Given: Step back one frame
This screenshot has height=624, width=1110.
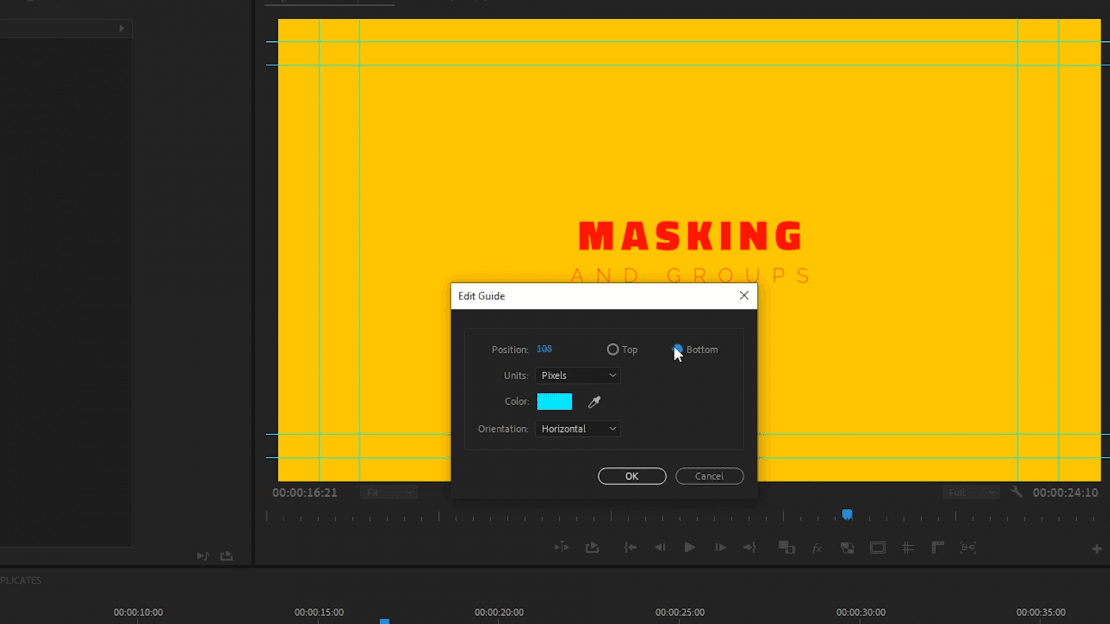Looking at the screenshot, I should (x=660, y=548).
